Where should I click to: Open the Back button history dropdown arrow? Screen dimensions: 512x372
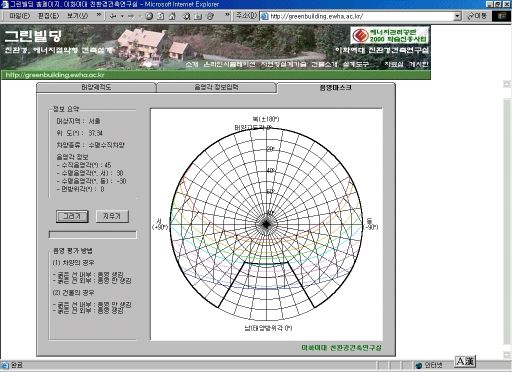(122, 16)
